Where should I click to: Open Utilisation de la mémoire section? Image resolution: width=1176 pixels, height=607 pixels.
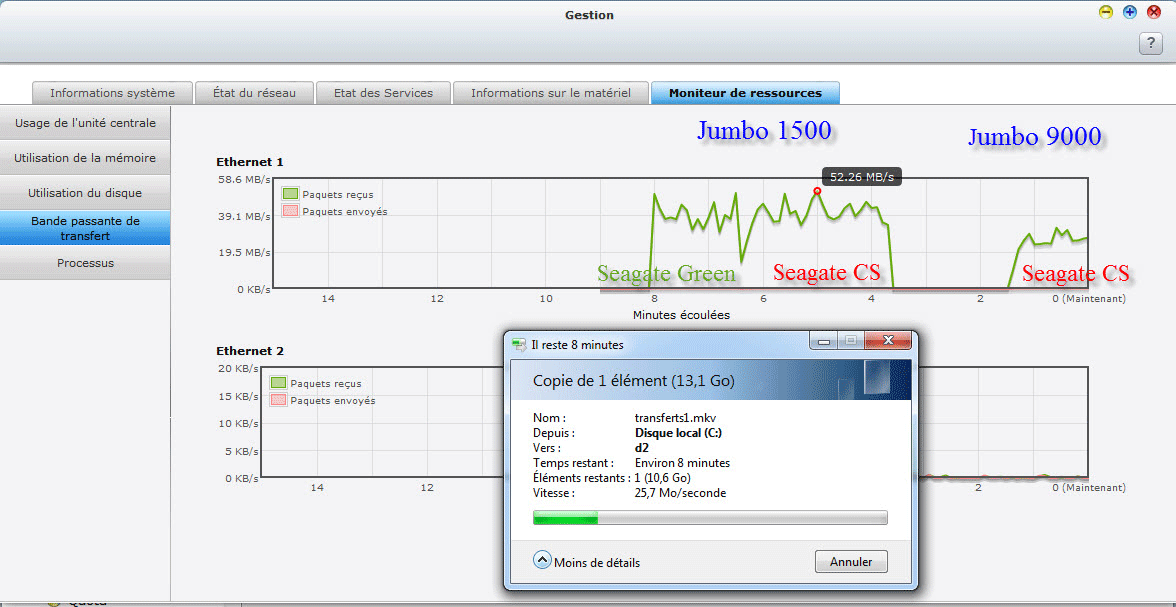point(85,158)
